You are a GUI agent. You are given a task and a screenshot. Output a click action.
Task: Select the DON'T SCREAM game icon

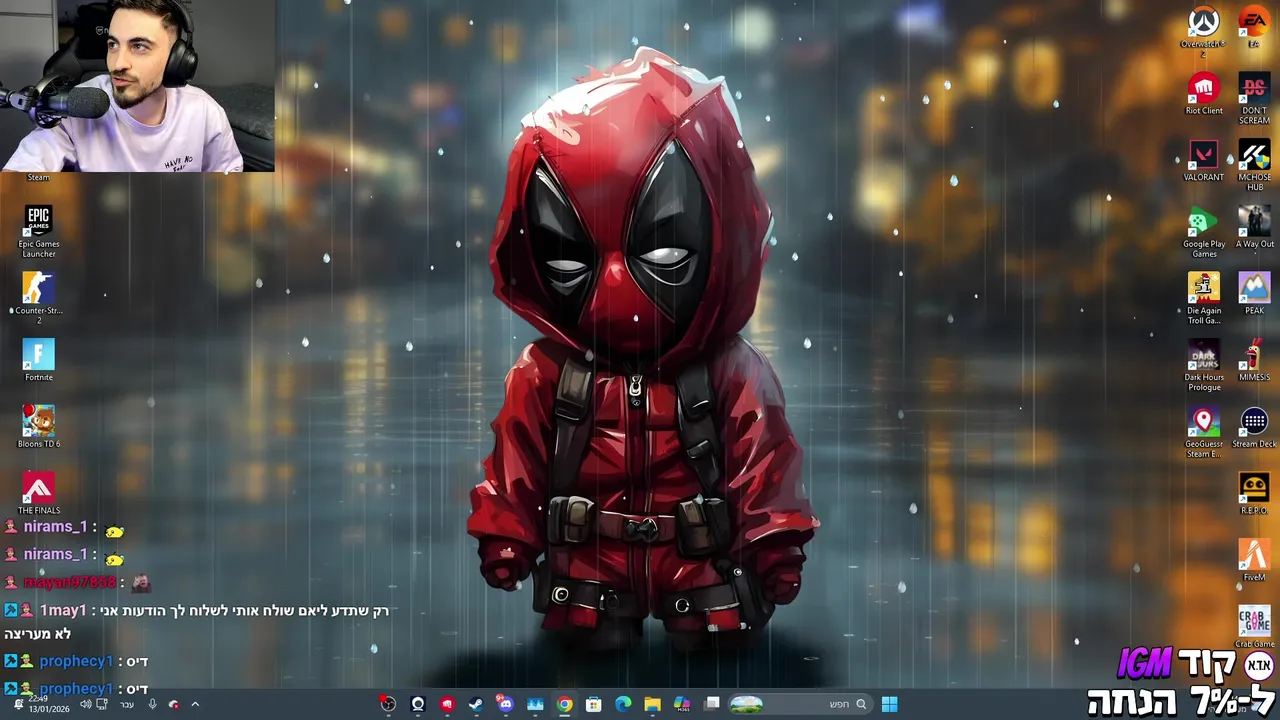click(1254, 98)
